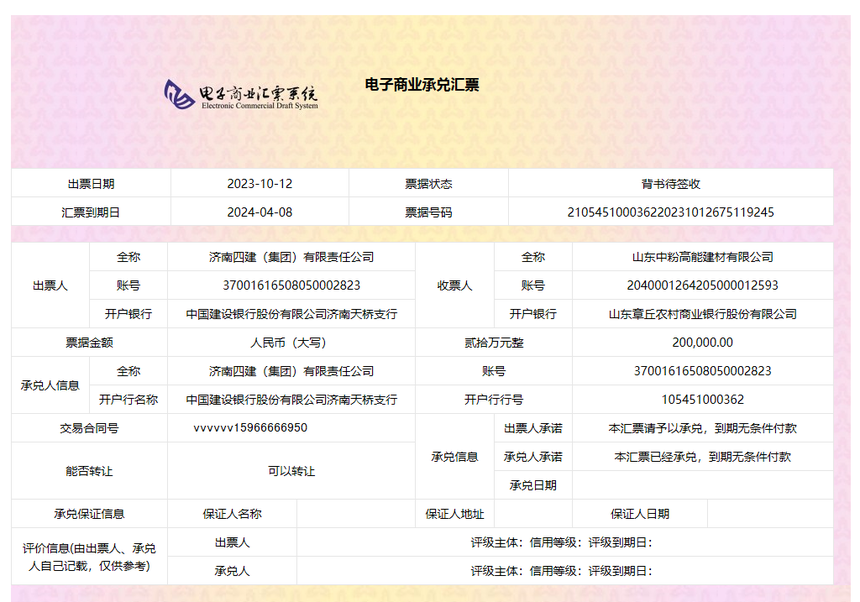The width and height of the screenshot is (860, 602).
Task: Select payee account 2040001264205000012593
Action: click(703, 285)
